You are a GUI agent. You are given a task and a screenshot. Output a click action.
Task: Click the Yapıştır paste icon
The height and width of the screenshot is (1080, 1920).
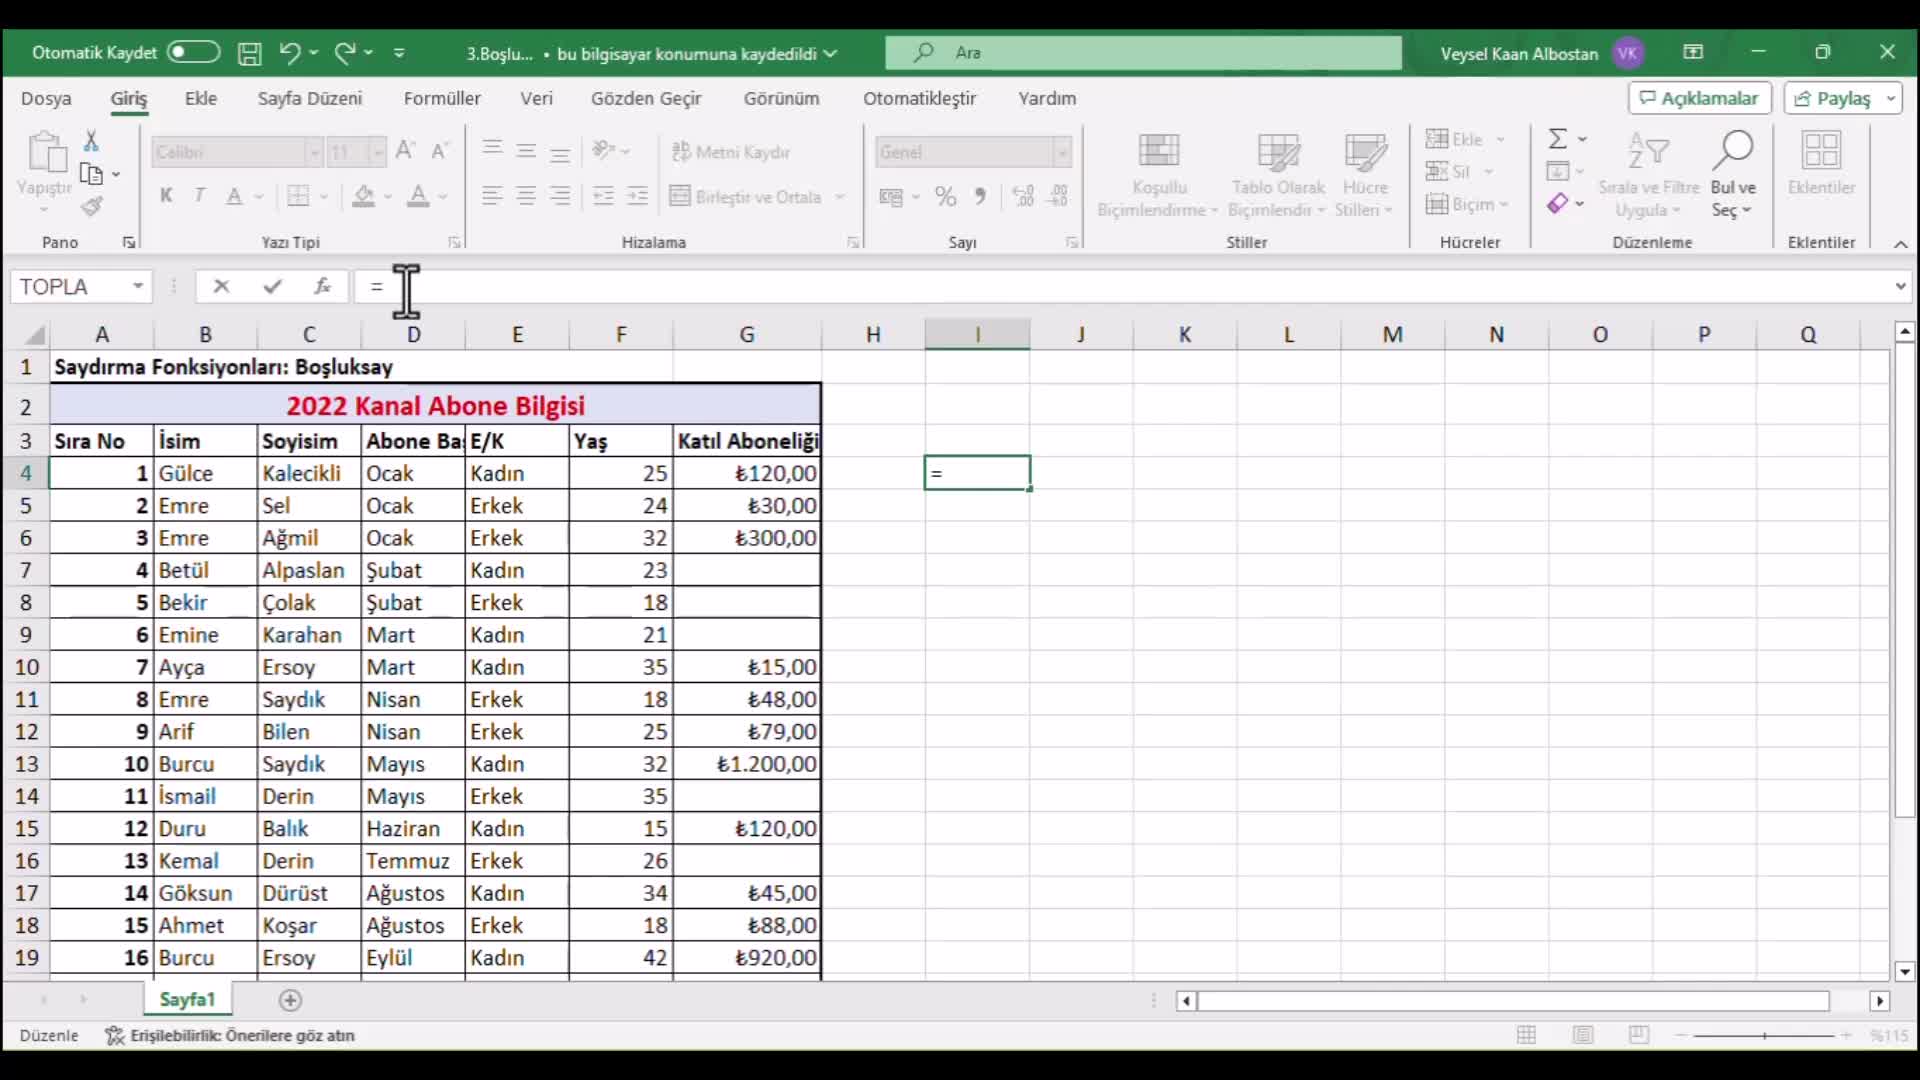coord(45,152)
